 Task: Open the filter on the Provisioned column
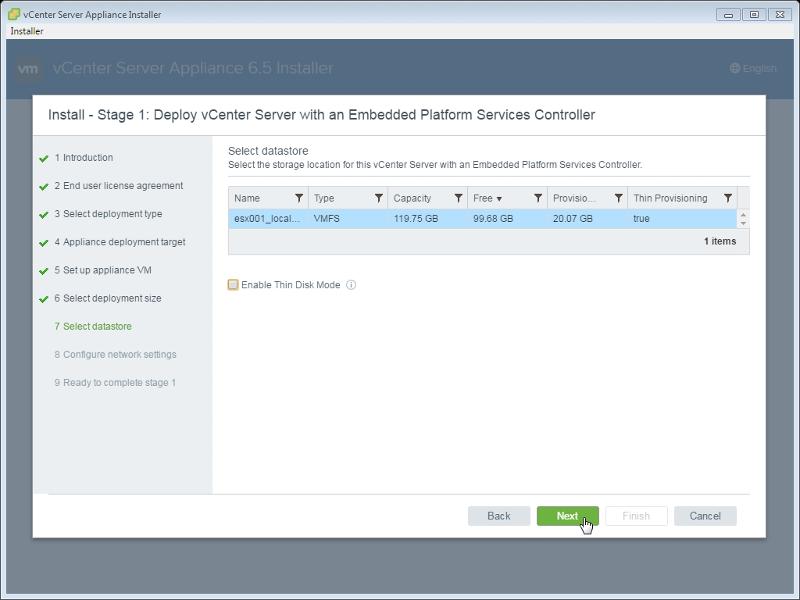point(618,198)
